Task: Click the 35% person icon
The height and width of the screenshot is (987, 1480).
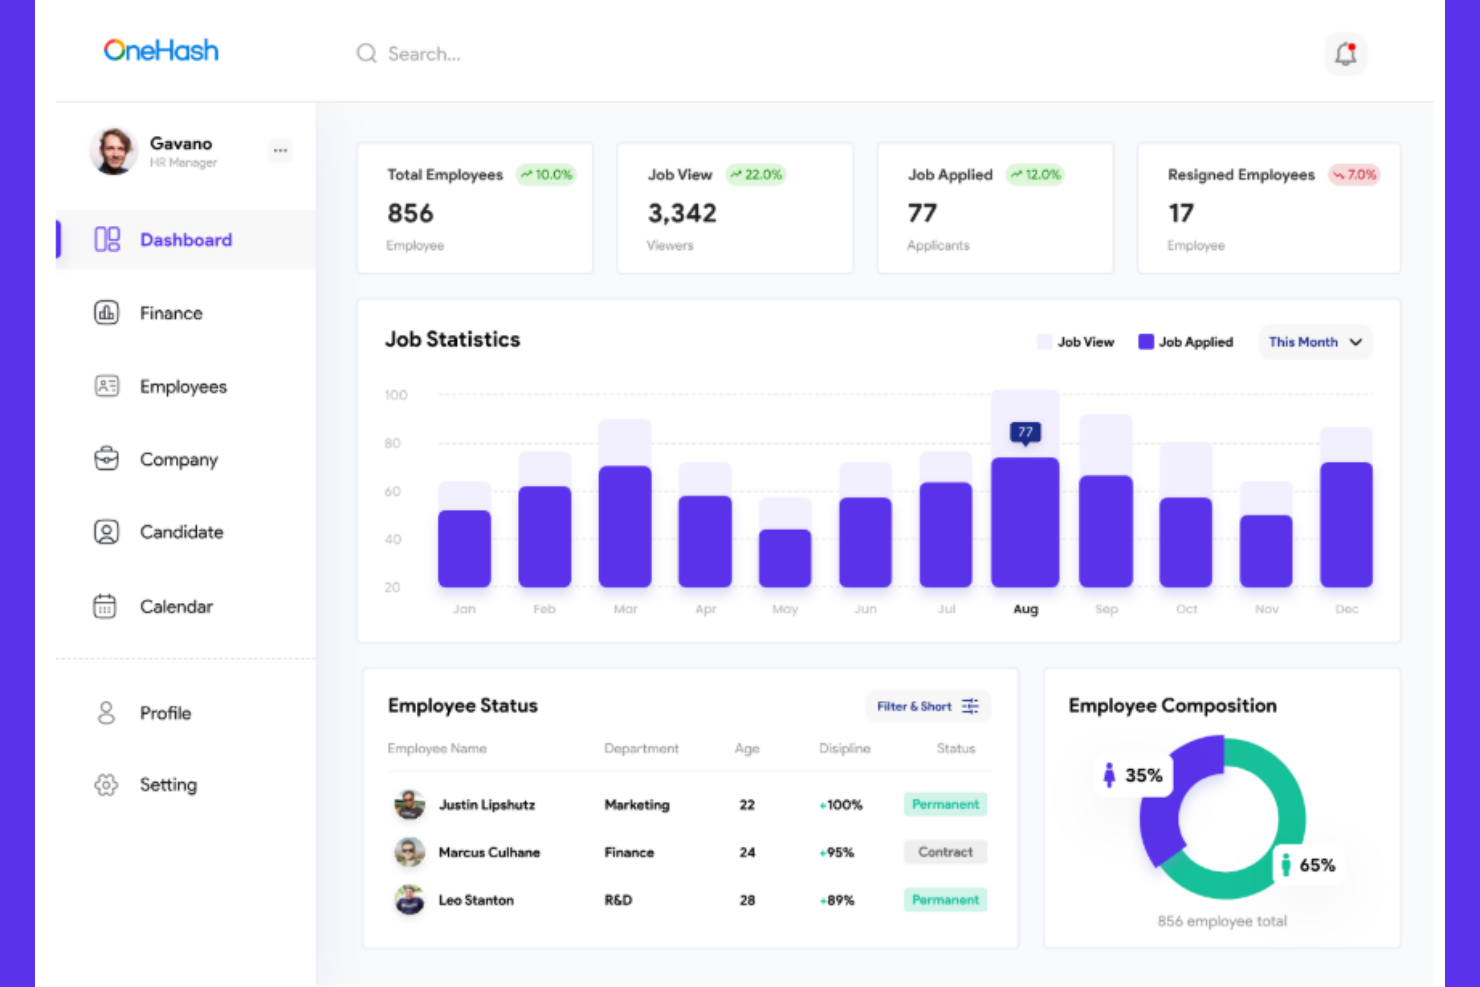Action: [1109, 775]
